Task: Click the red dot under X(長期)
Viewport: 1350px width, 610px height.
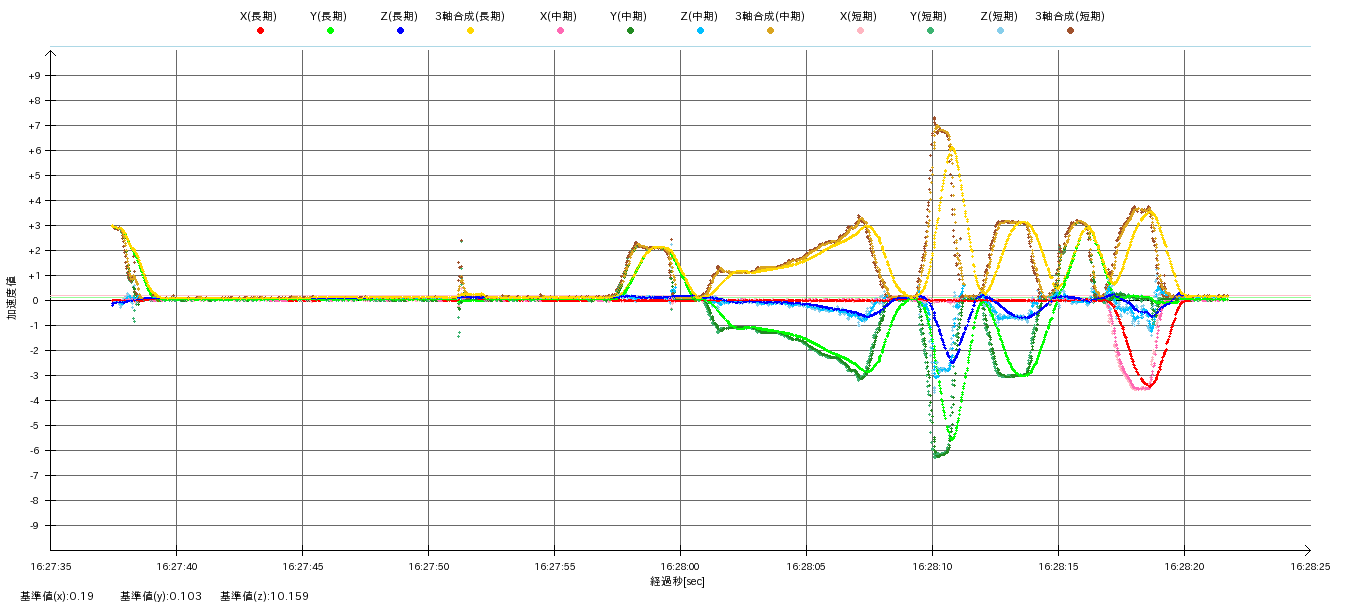Action: pos(260,31)
